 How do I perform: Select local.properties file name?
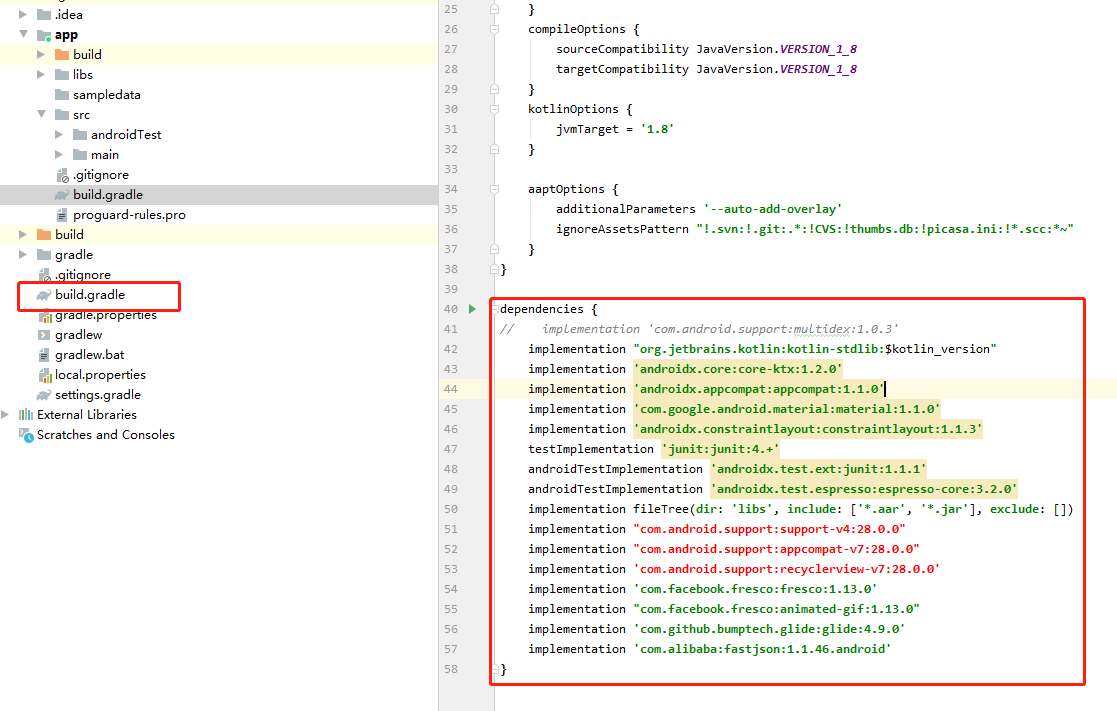tap(100, 375)
